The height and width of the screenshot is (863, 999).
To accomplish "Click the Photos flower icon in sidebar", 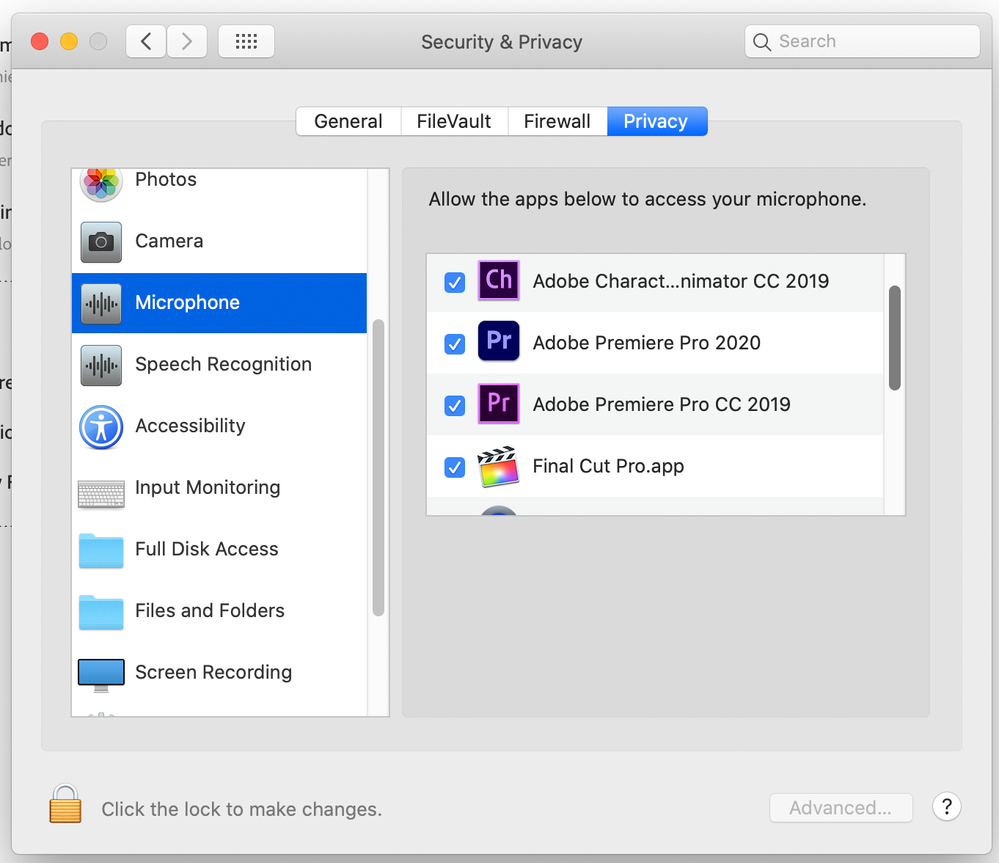I will pos(101,183).
